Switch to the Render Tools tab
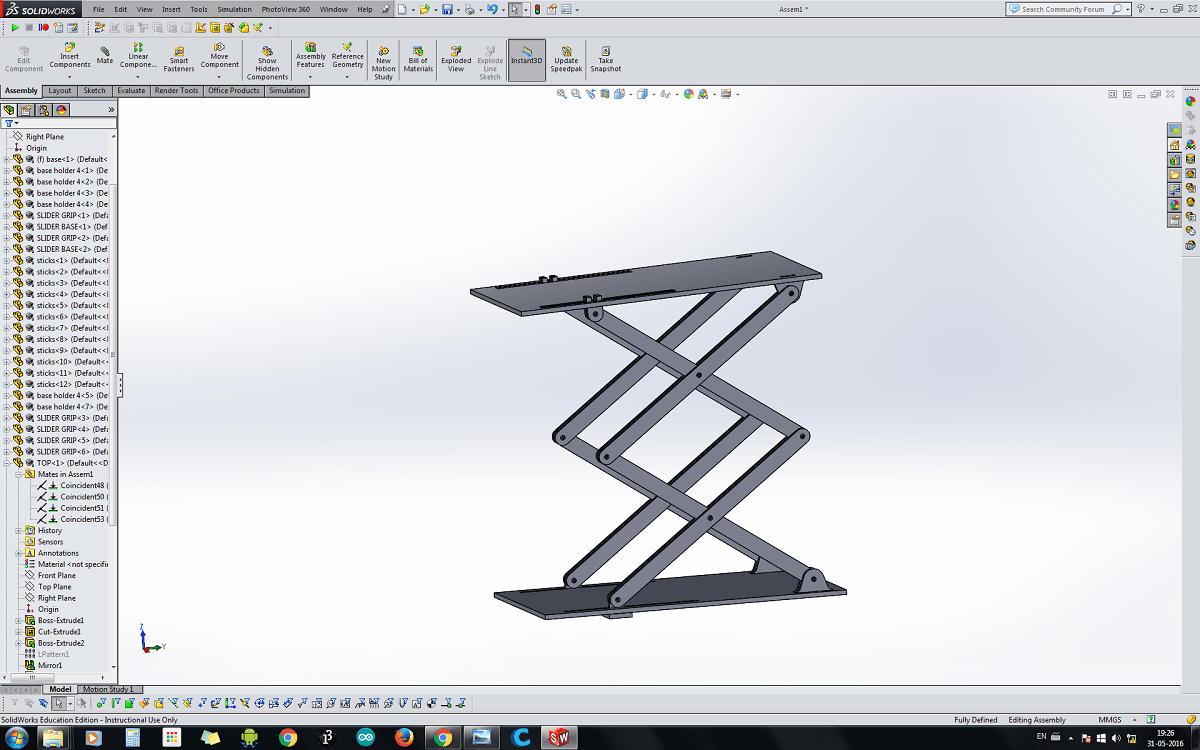Image resolution: width=1200 pixels, height=750 pixels. tap(176, 90)
